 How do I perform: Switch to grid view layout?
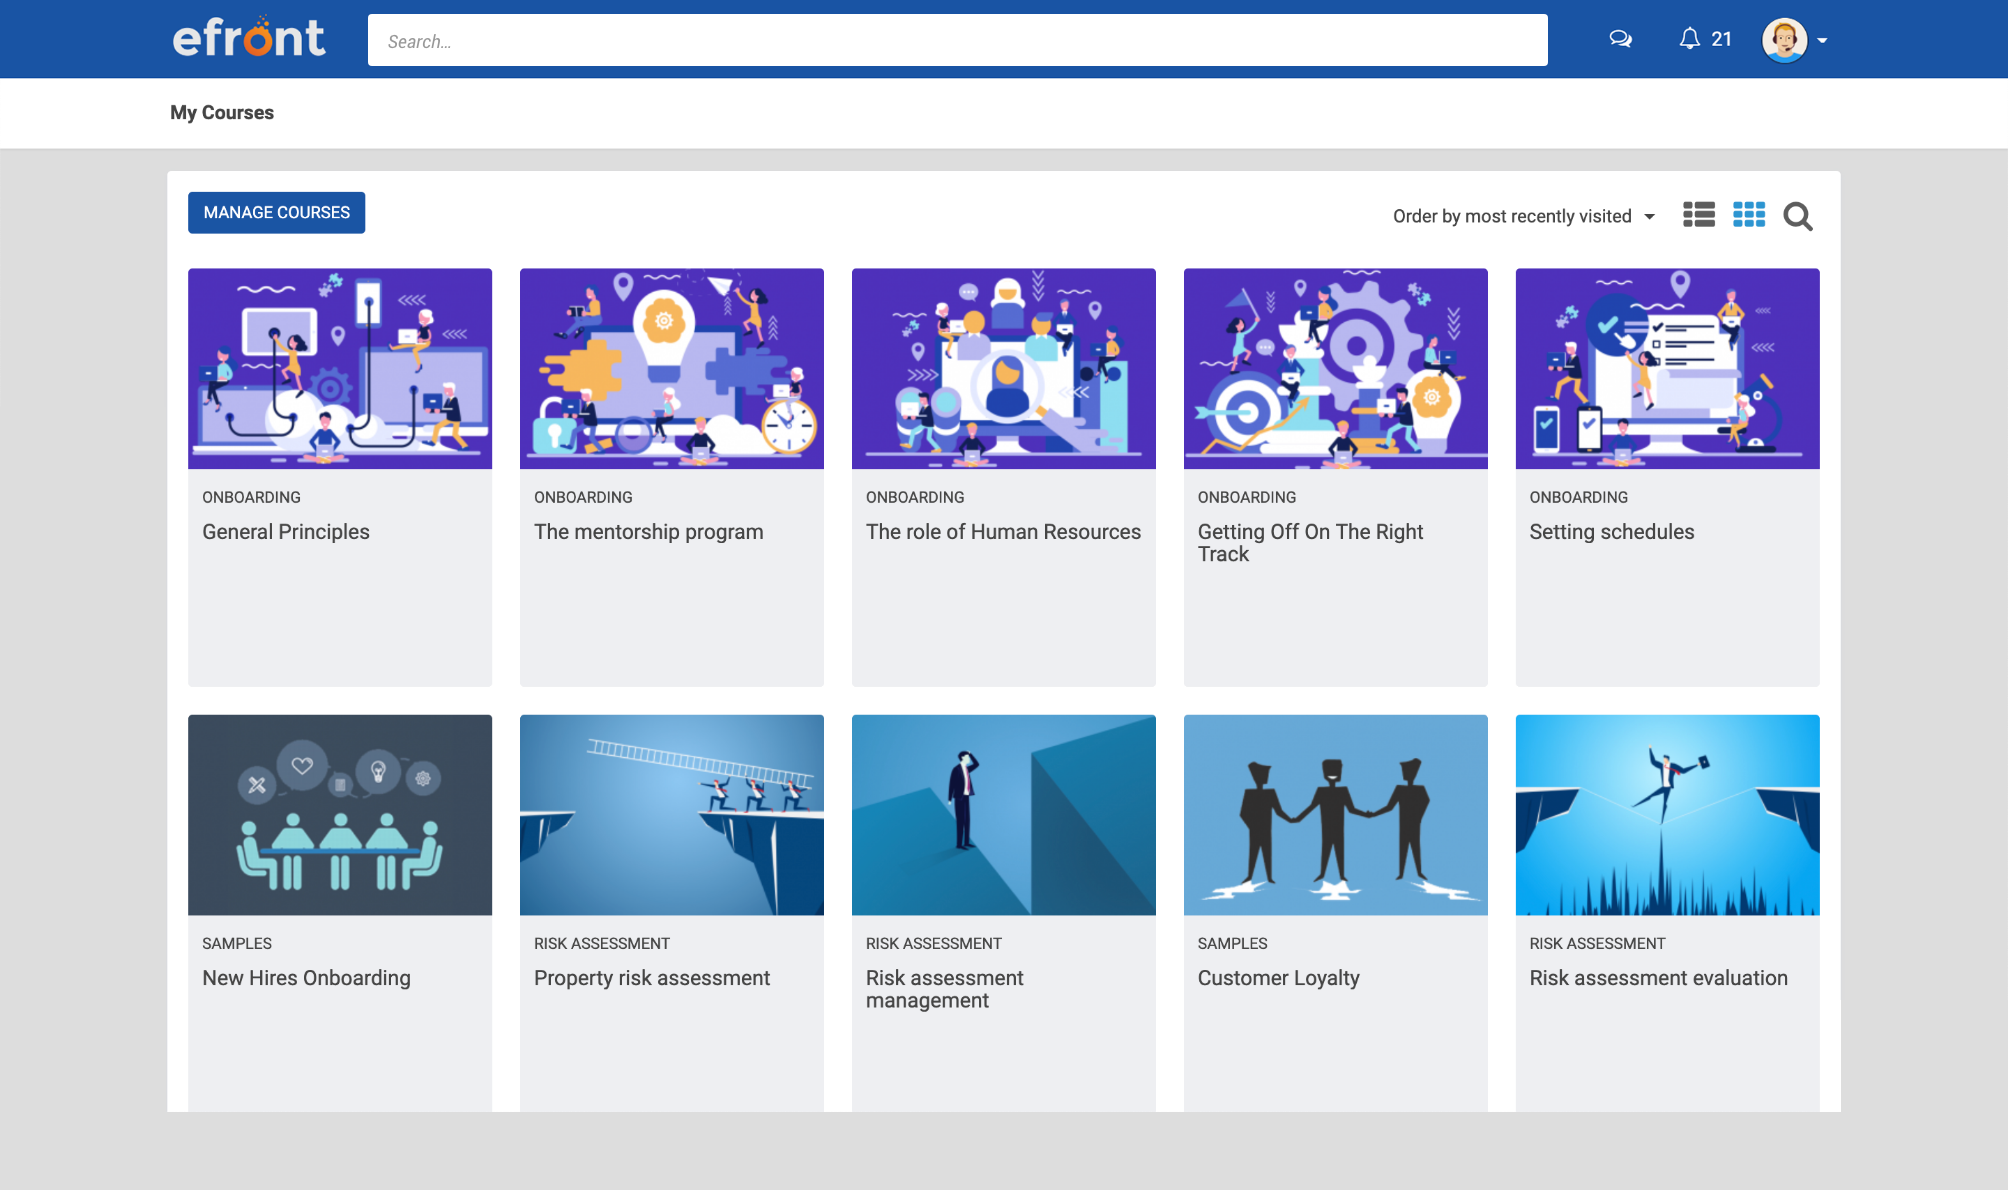click(x=1748, y=215)
